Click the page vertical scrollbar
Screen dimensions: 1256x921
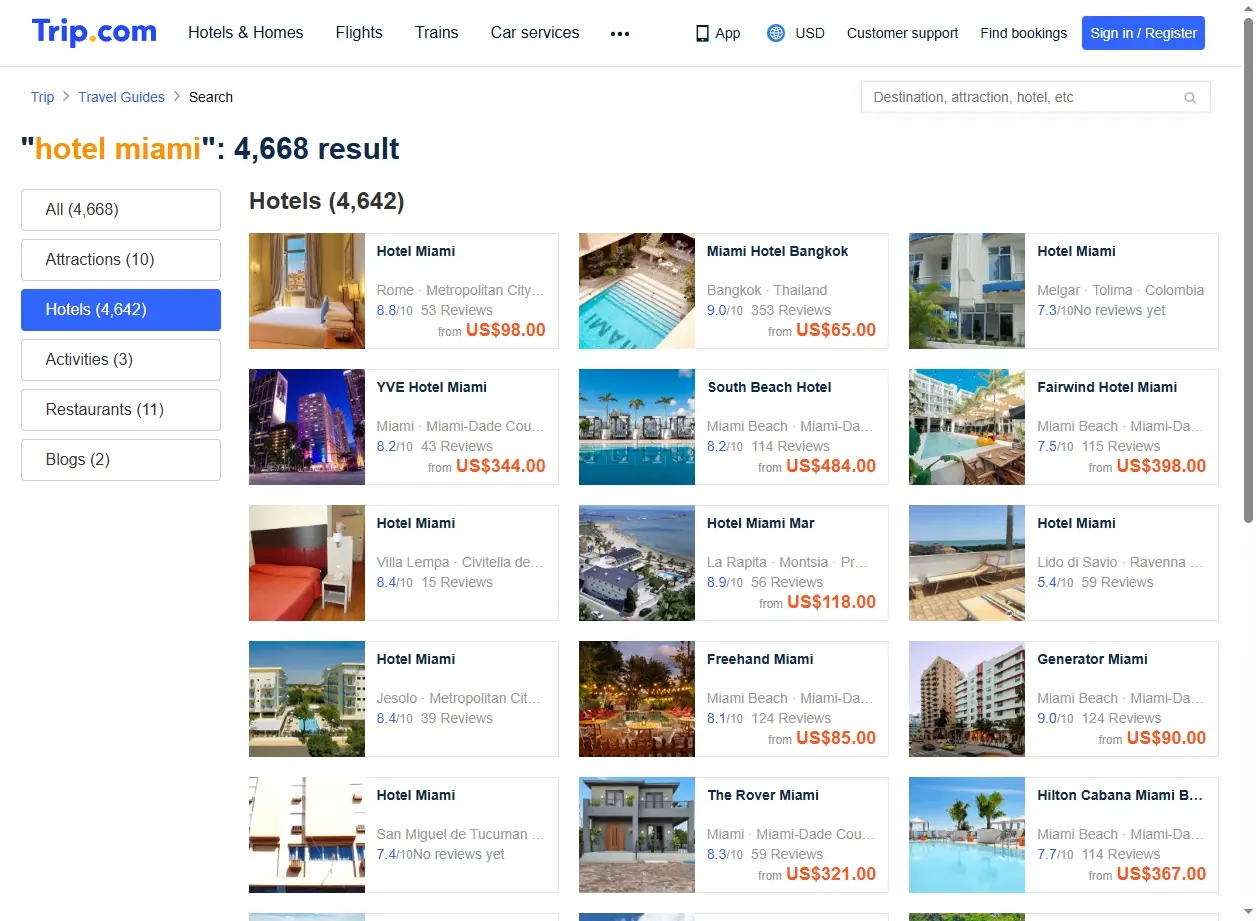(x=1248, y=270)
